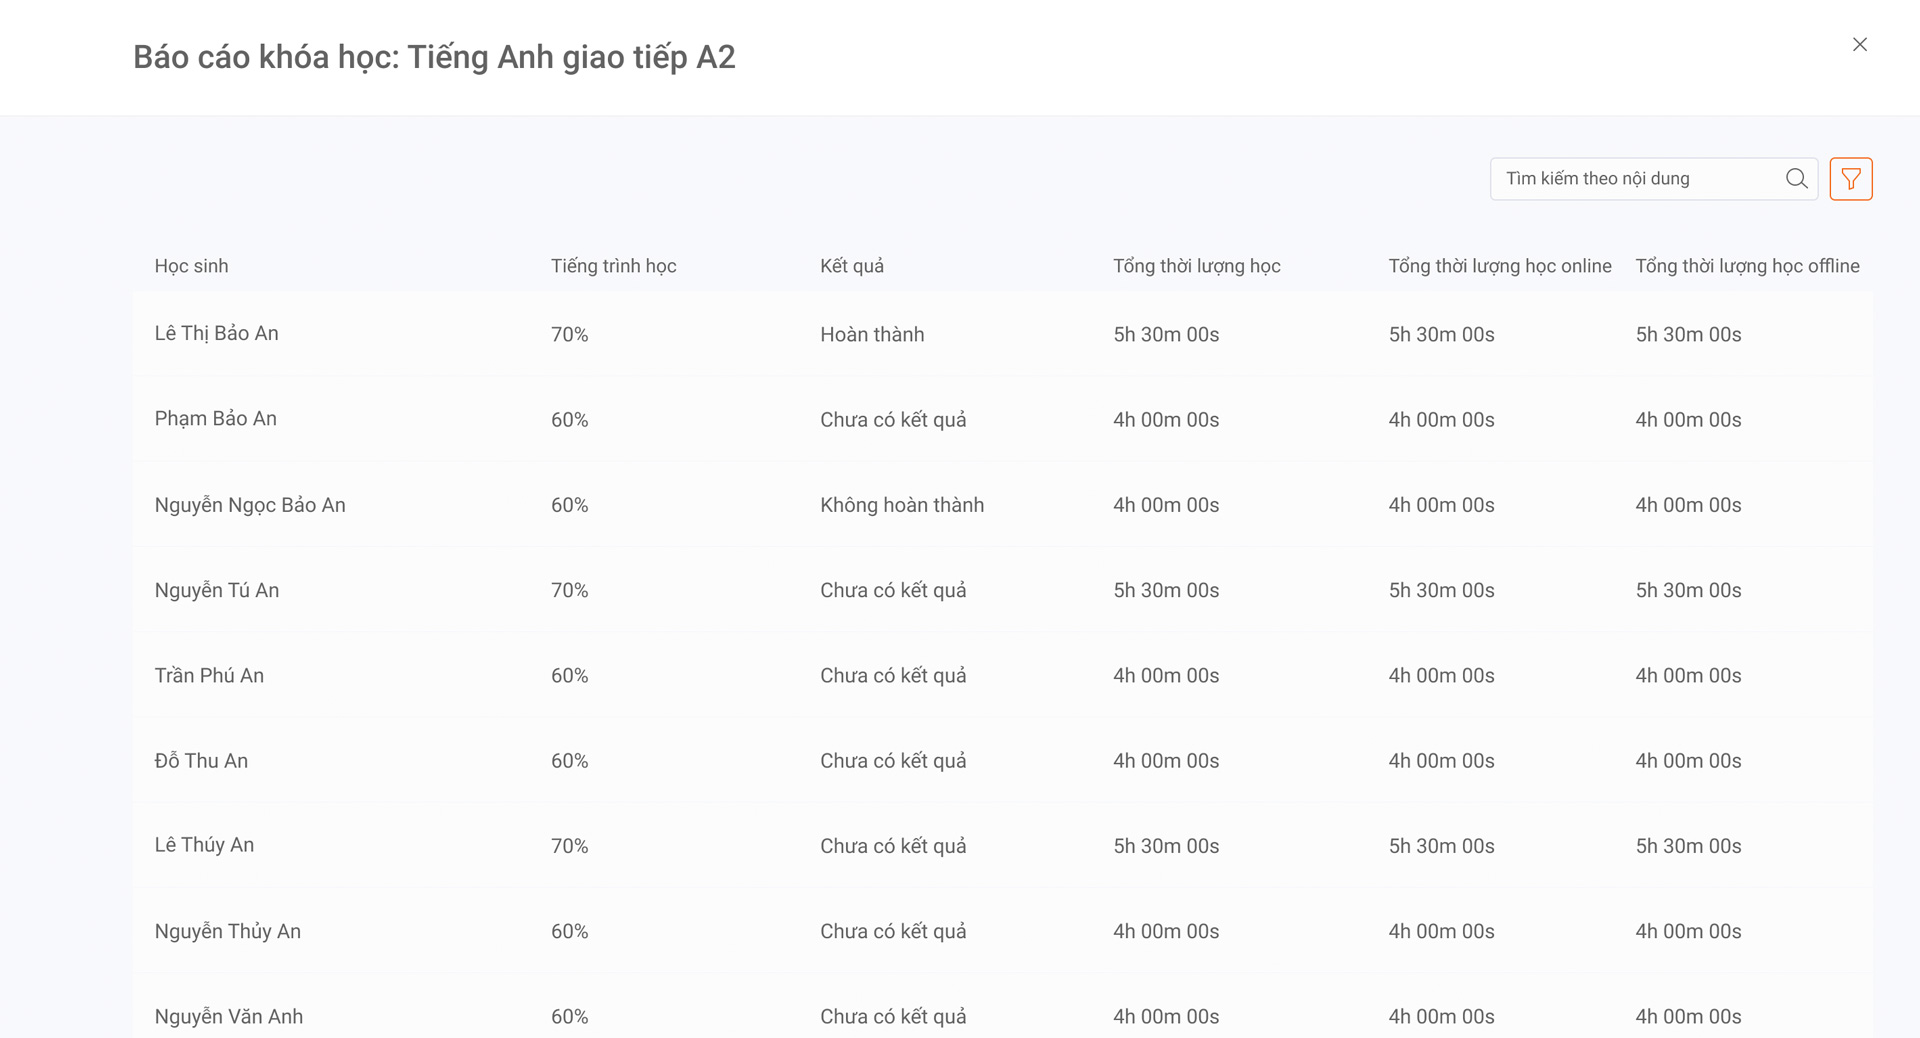Screen dimensions: 1920x1038
Task: Click the 'Tiếng trình học' column header
Action: 613,266
